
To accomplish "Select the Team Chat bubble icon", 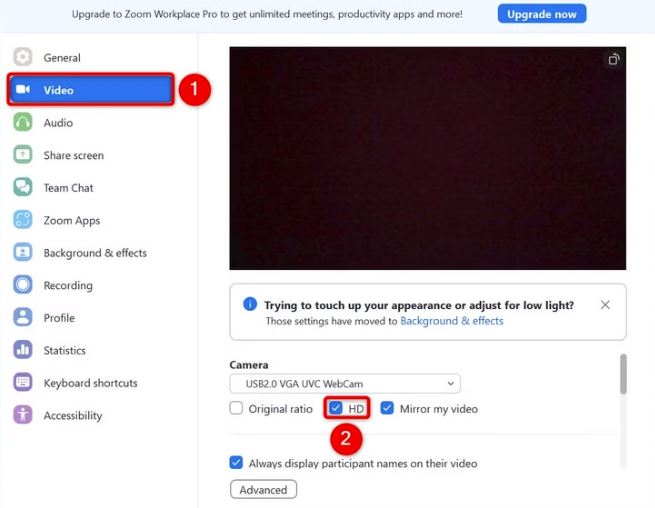I will coord(23,187).
